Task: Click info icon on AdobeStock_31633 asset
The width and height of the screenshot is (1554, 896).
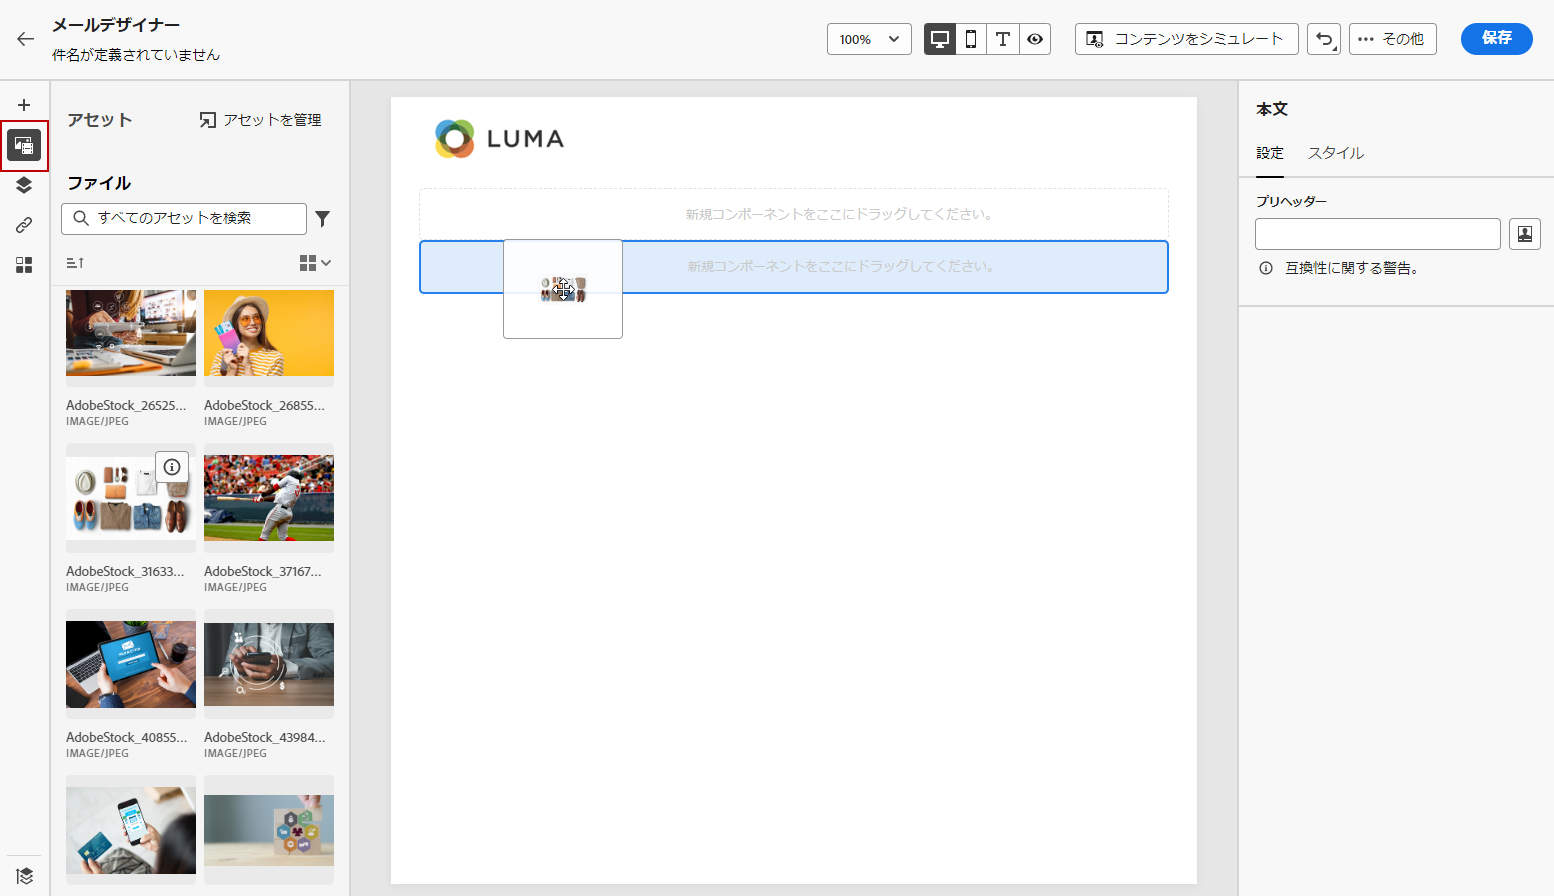Action: pos(172,467)
